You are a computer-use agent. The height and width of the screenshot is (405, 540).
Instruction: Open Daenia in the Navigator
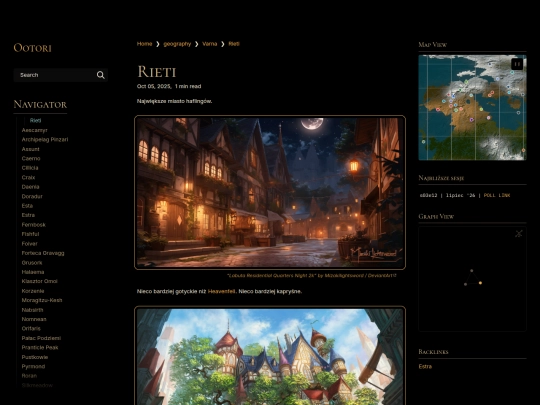(30, 187)
